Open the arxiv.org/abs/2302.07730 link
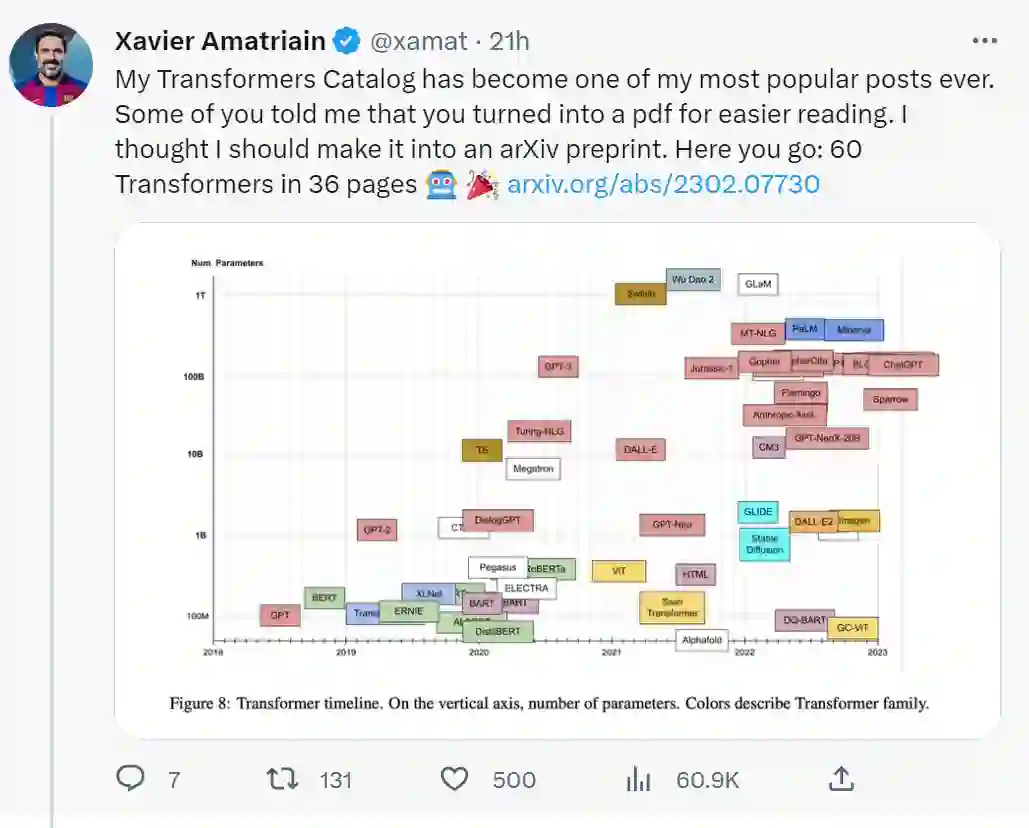This screenshot has width=1029, height=828. click(663, 184)
